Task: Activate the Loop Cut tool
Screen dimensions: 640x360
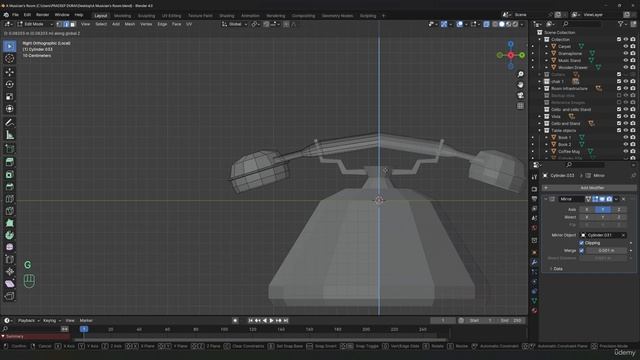Action: pyautogui.click(x=9, y=199)
